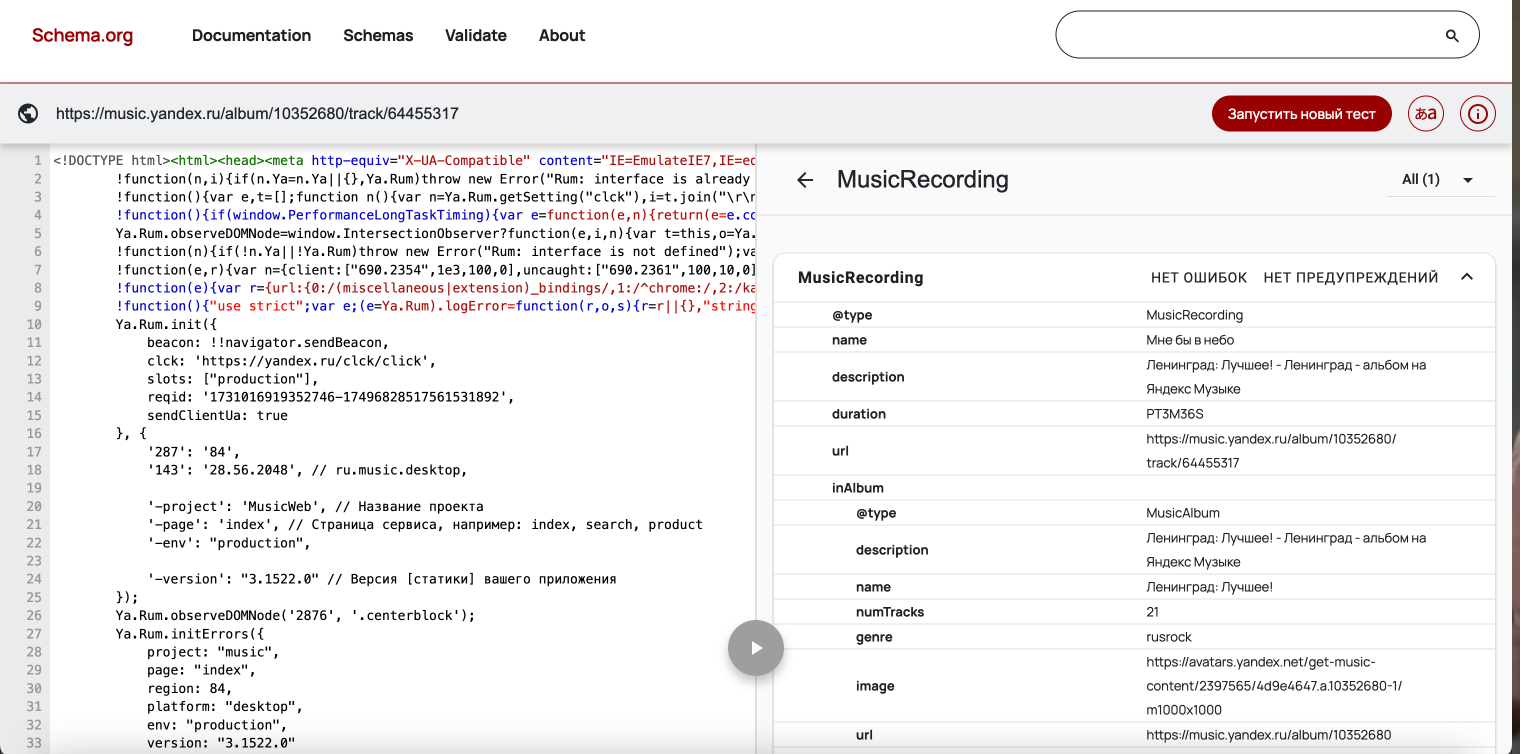Open the About page
The height and width of the screenshot is (754, 1520).
click(562, 36)
